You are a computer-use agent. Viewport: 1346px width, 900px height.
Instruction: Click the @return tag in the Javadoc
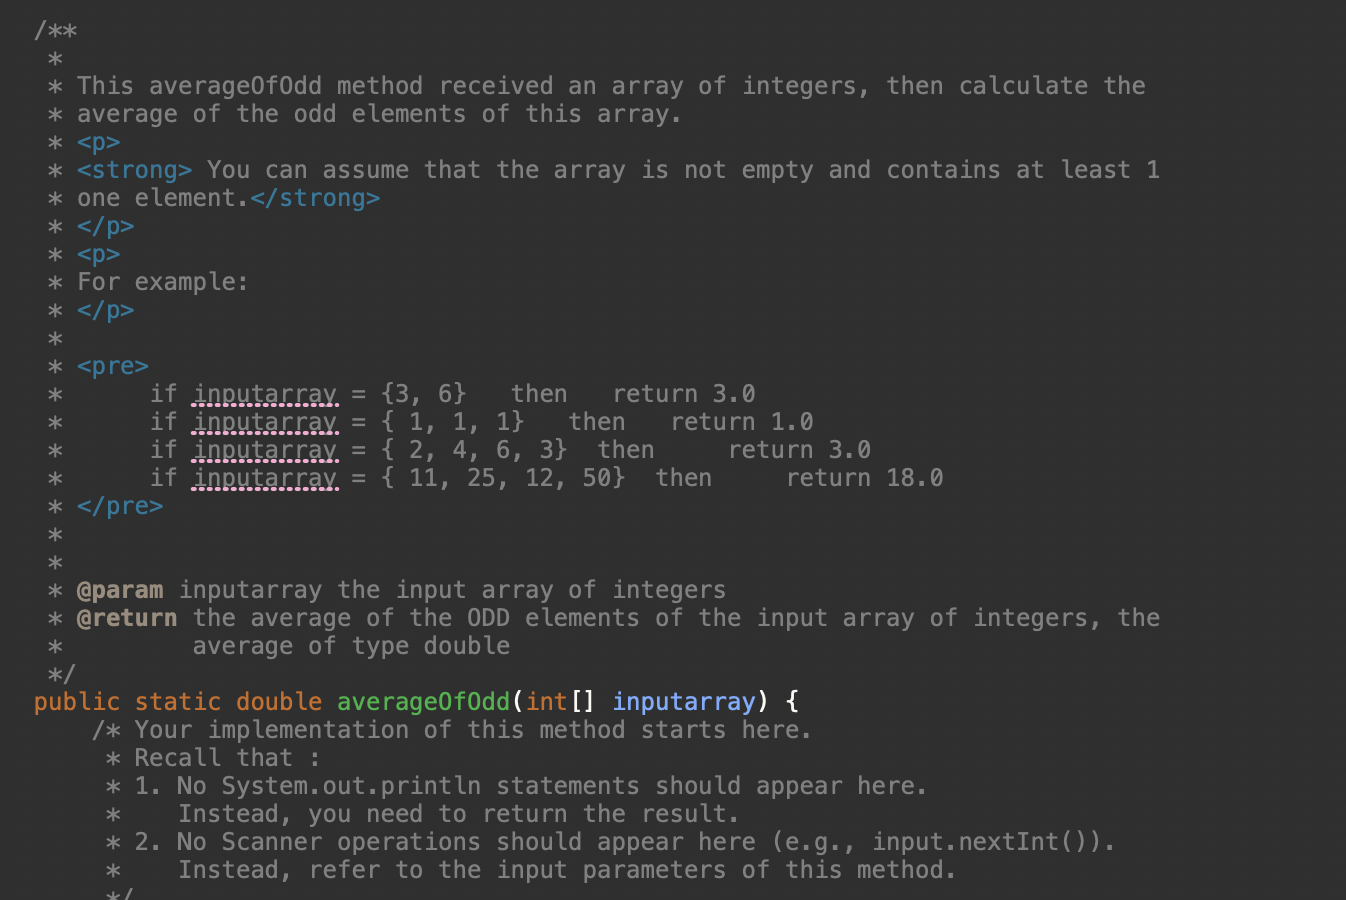126,617
